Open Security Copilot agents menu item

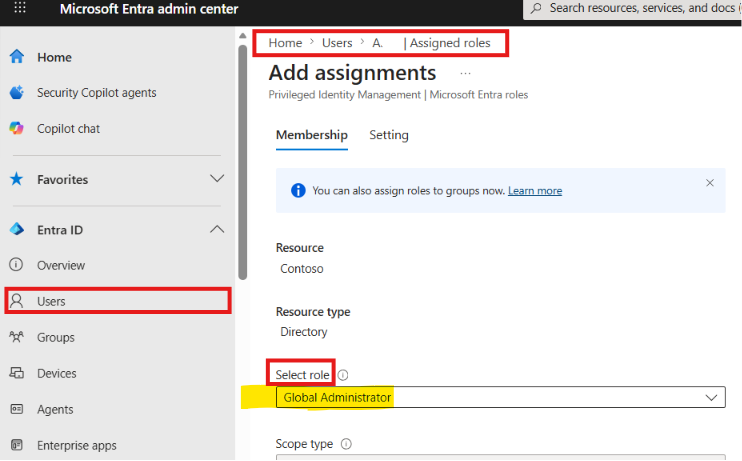(x=97, y=93)
